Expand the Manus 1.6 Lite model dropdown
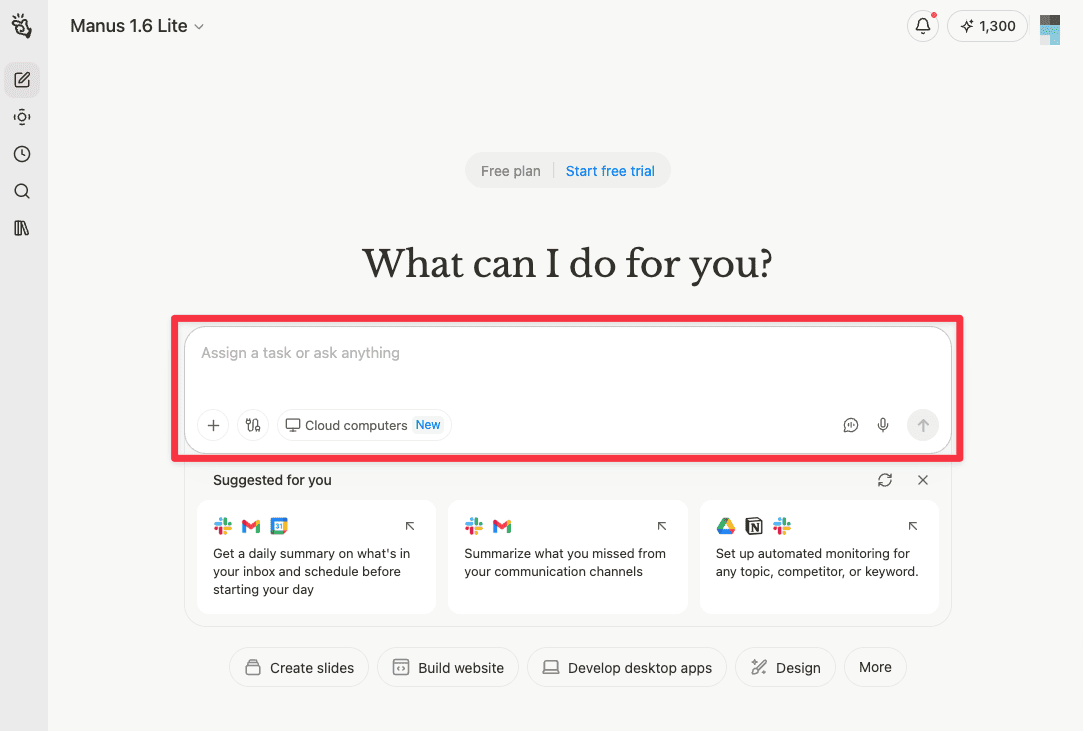The width and height of the screenshot is (1083, 731). pyautogui.click(x=137, y=26)
